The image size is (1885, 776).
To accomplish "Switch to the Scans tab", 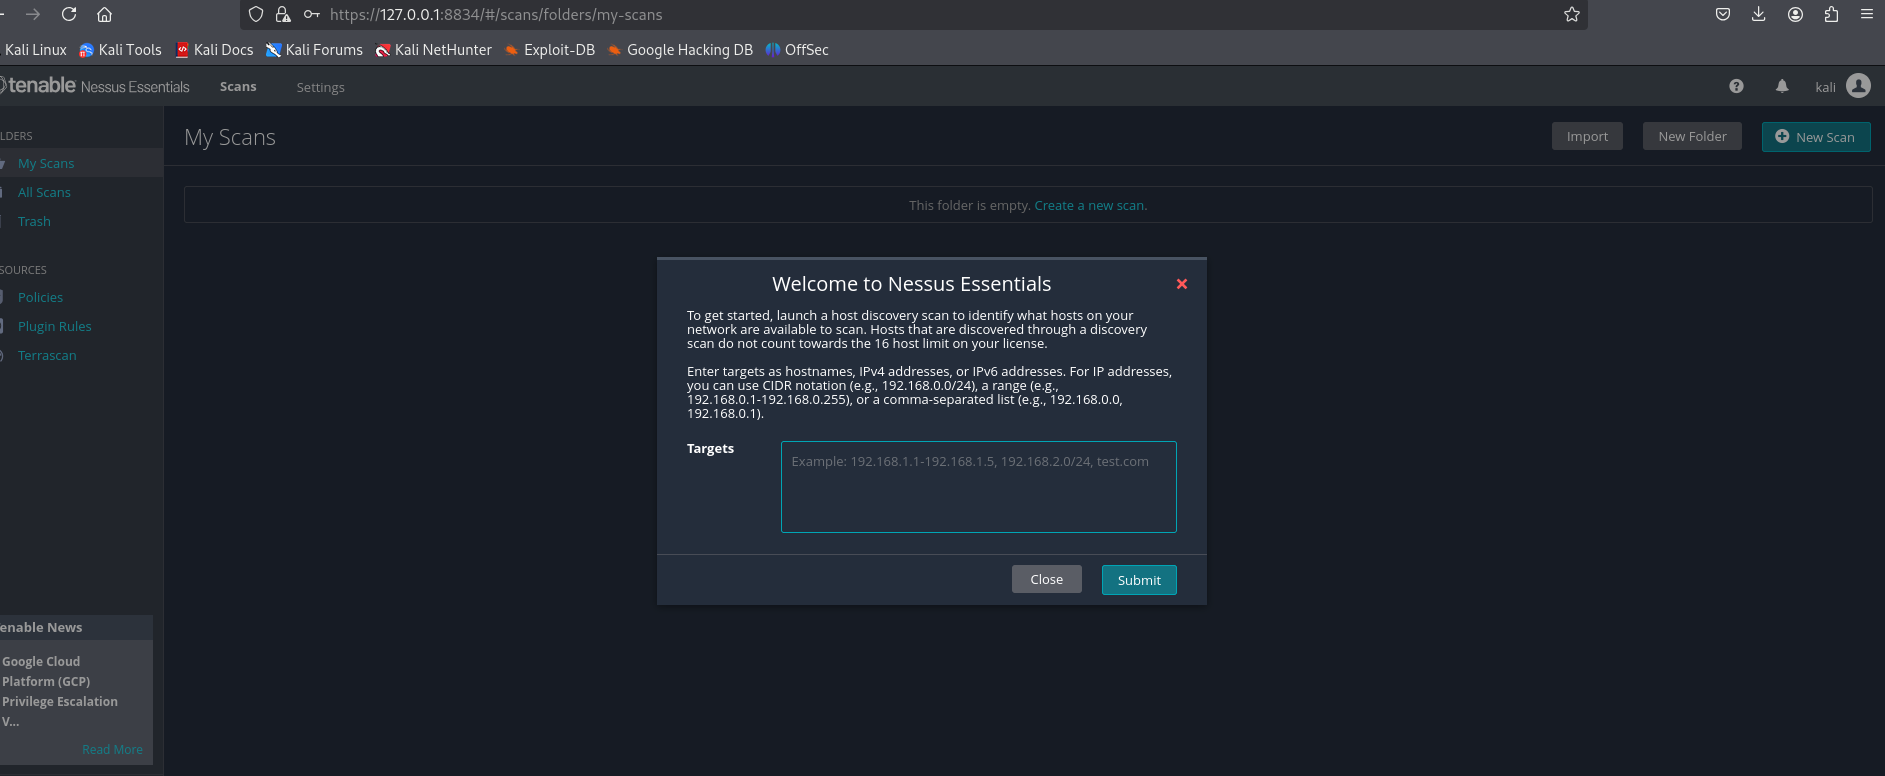I will [x=238, y=87].
